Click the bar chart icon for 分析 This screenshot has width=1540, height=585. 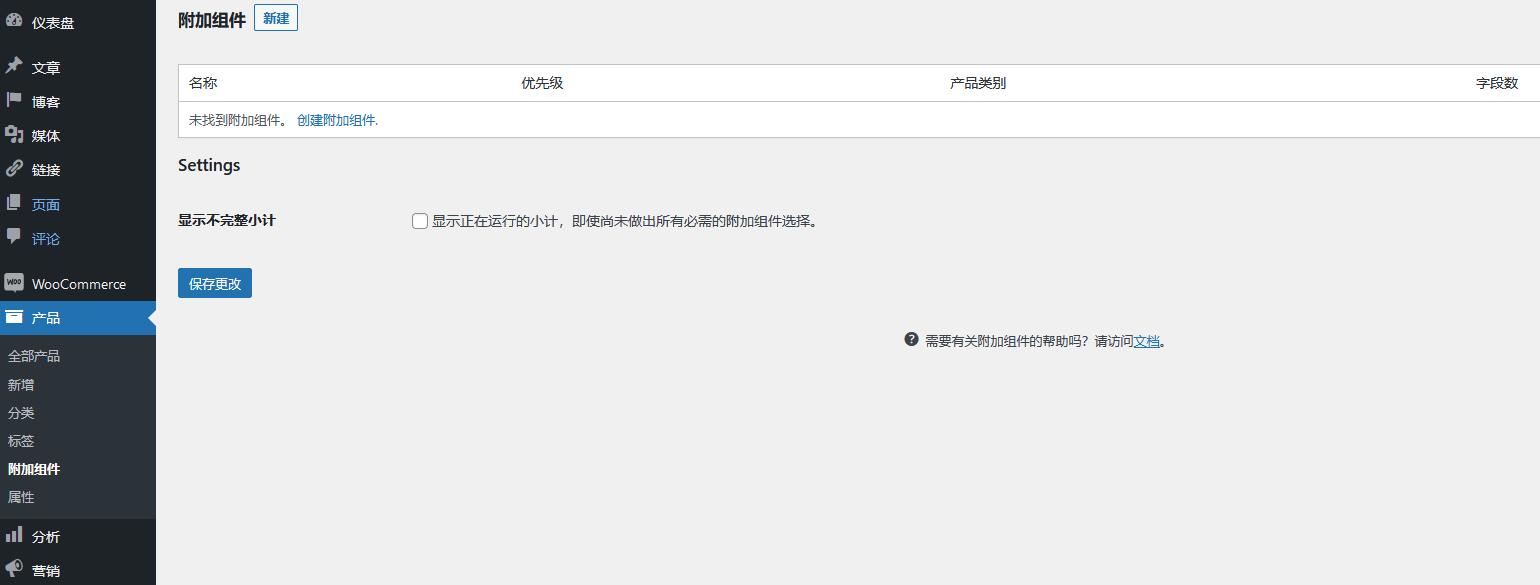click(x=14, y=536)
